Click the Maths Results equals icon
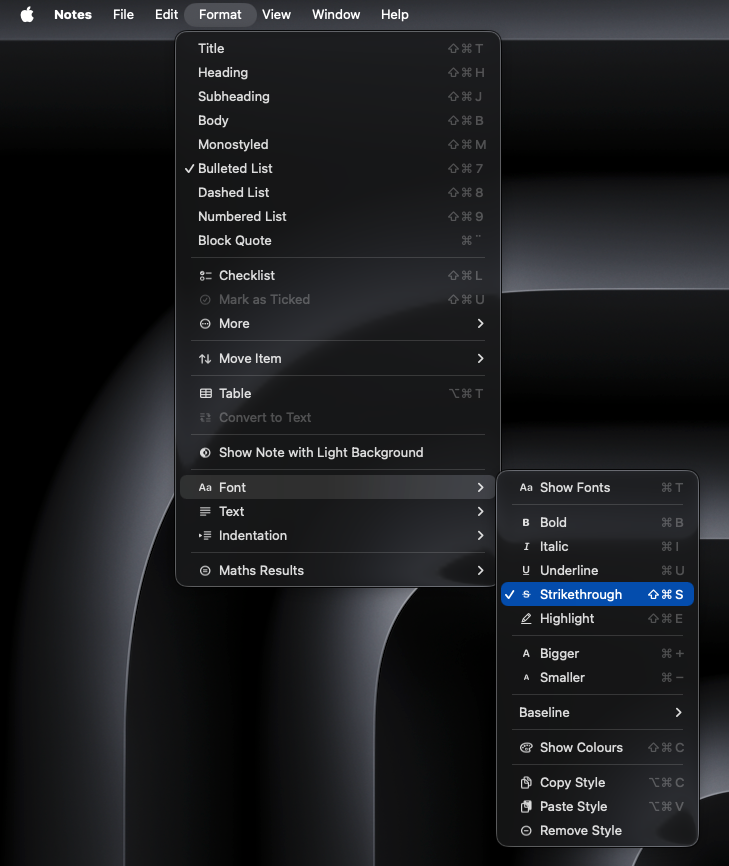 point(205,571)
